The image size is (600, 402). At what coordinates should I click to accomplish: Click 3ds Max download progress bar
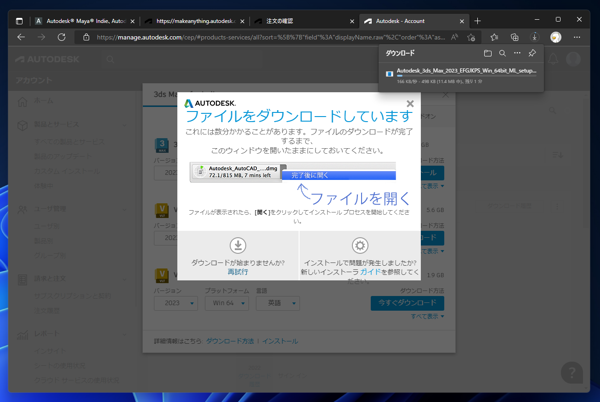coord(466,76)
